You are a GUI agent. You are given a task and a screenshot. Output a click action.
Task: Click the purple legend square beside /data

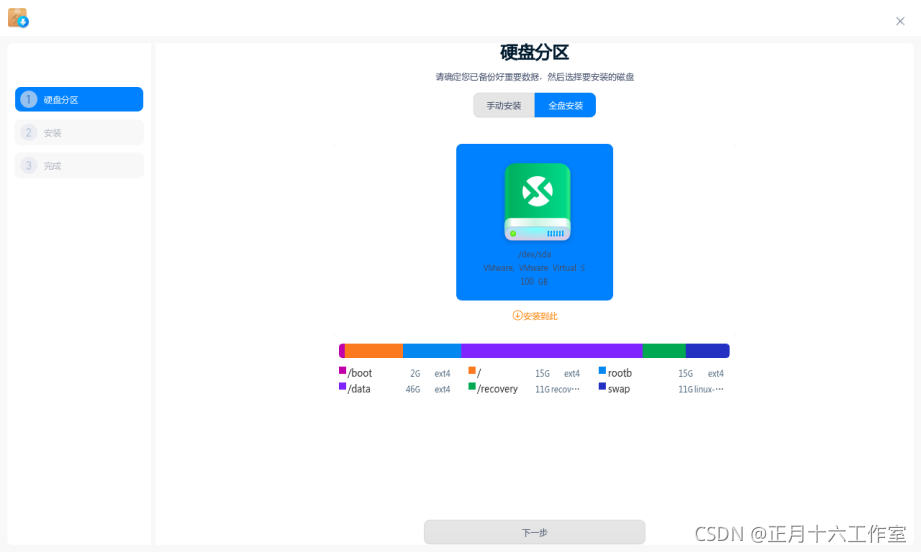point(342,386)
